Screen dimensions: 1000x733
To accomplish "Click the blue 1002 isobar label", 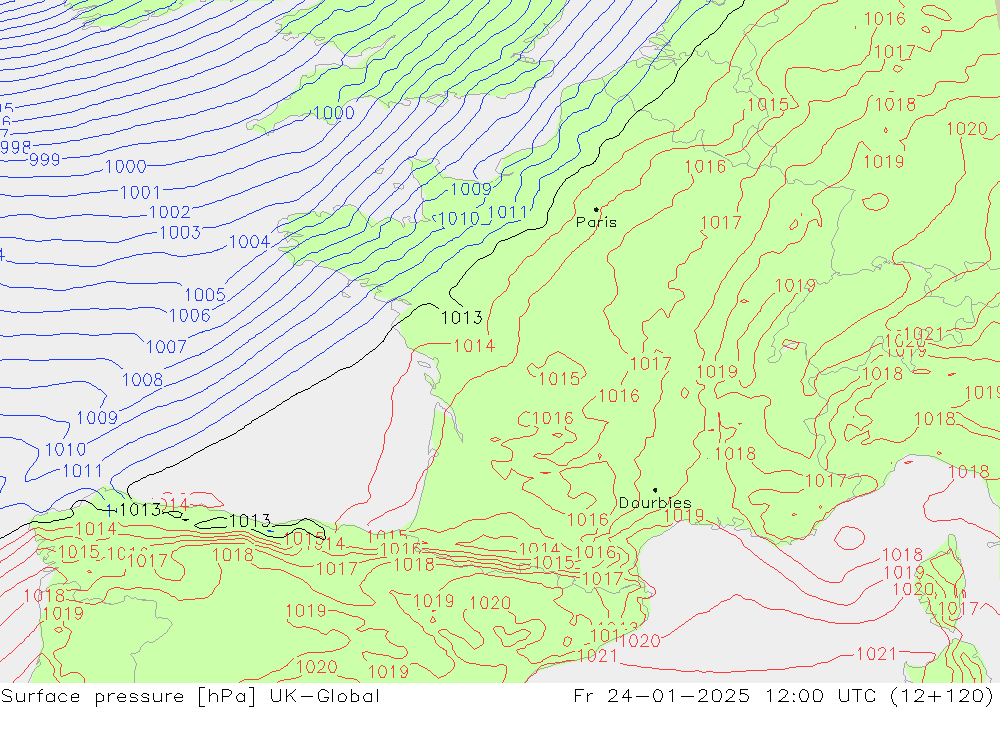I will click(x=170, y=212).
